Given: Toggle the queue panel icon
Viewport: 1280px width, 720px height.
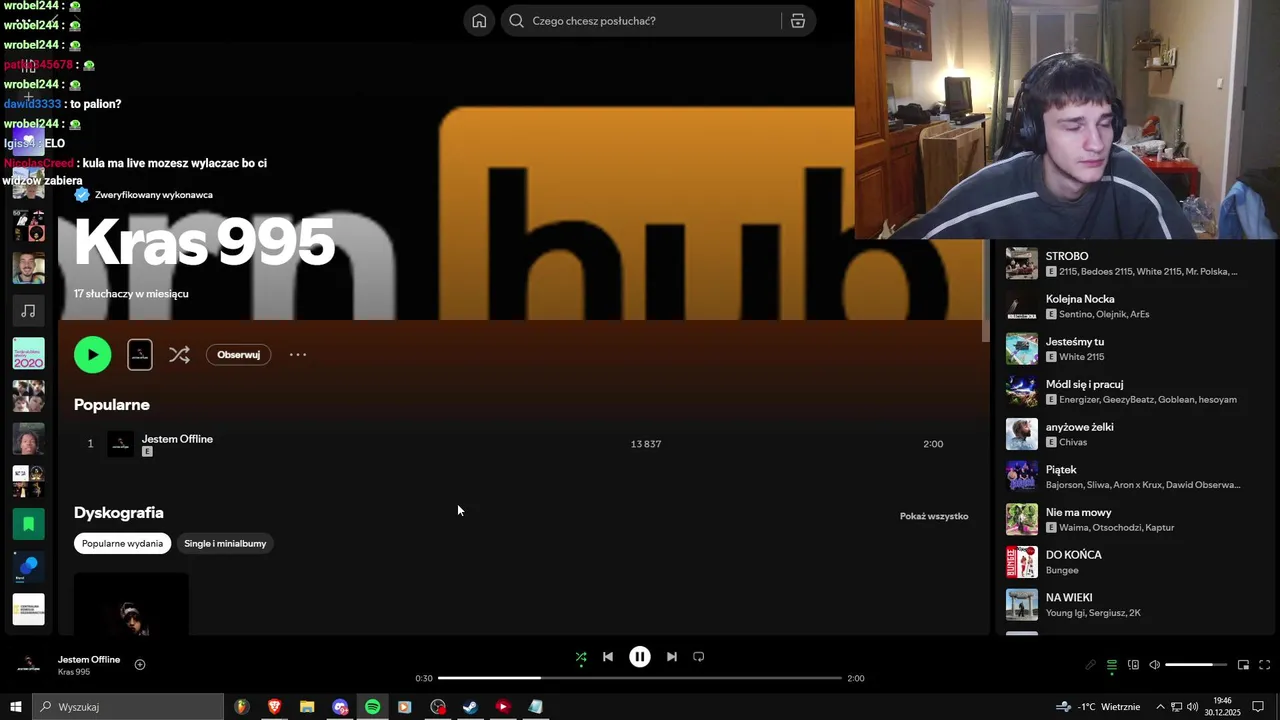Looking at the screenshot, I should [x=1112, y=665].
